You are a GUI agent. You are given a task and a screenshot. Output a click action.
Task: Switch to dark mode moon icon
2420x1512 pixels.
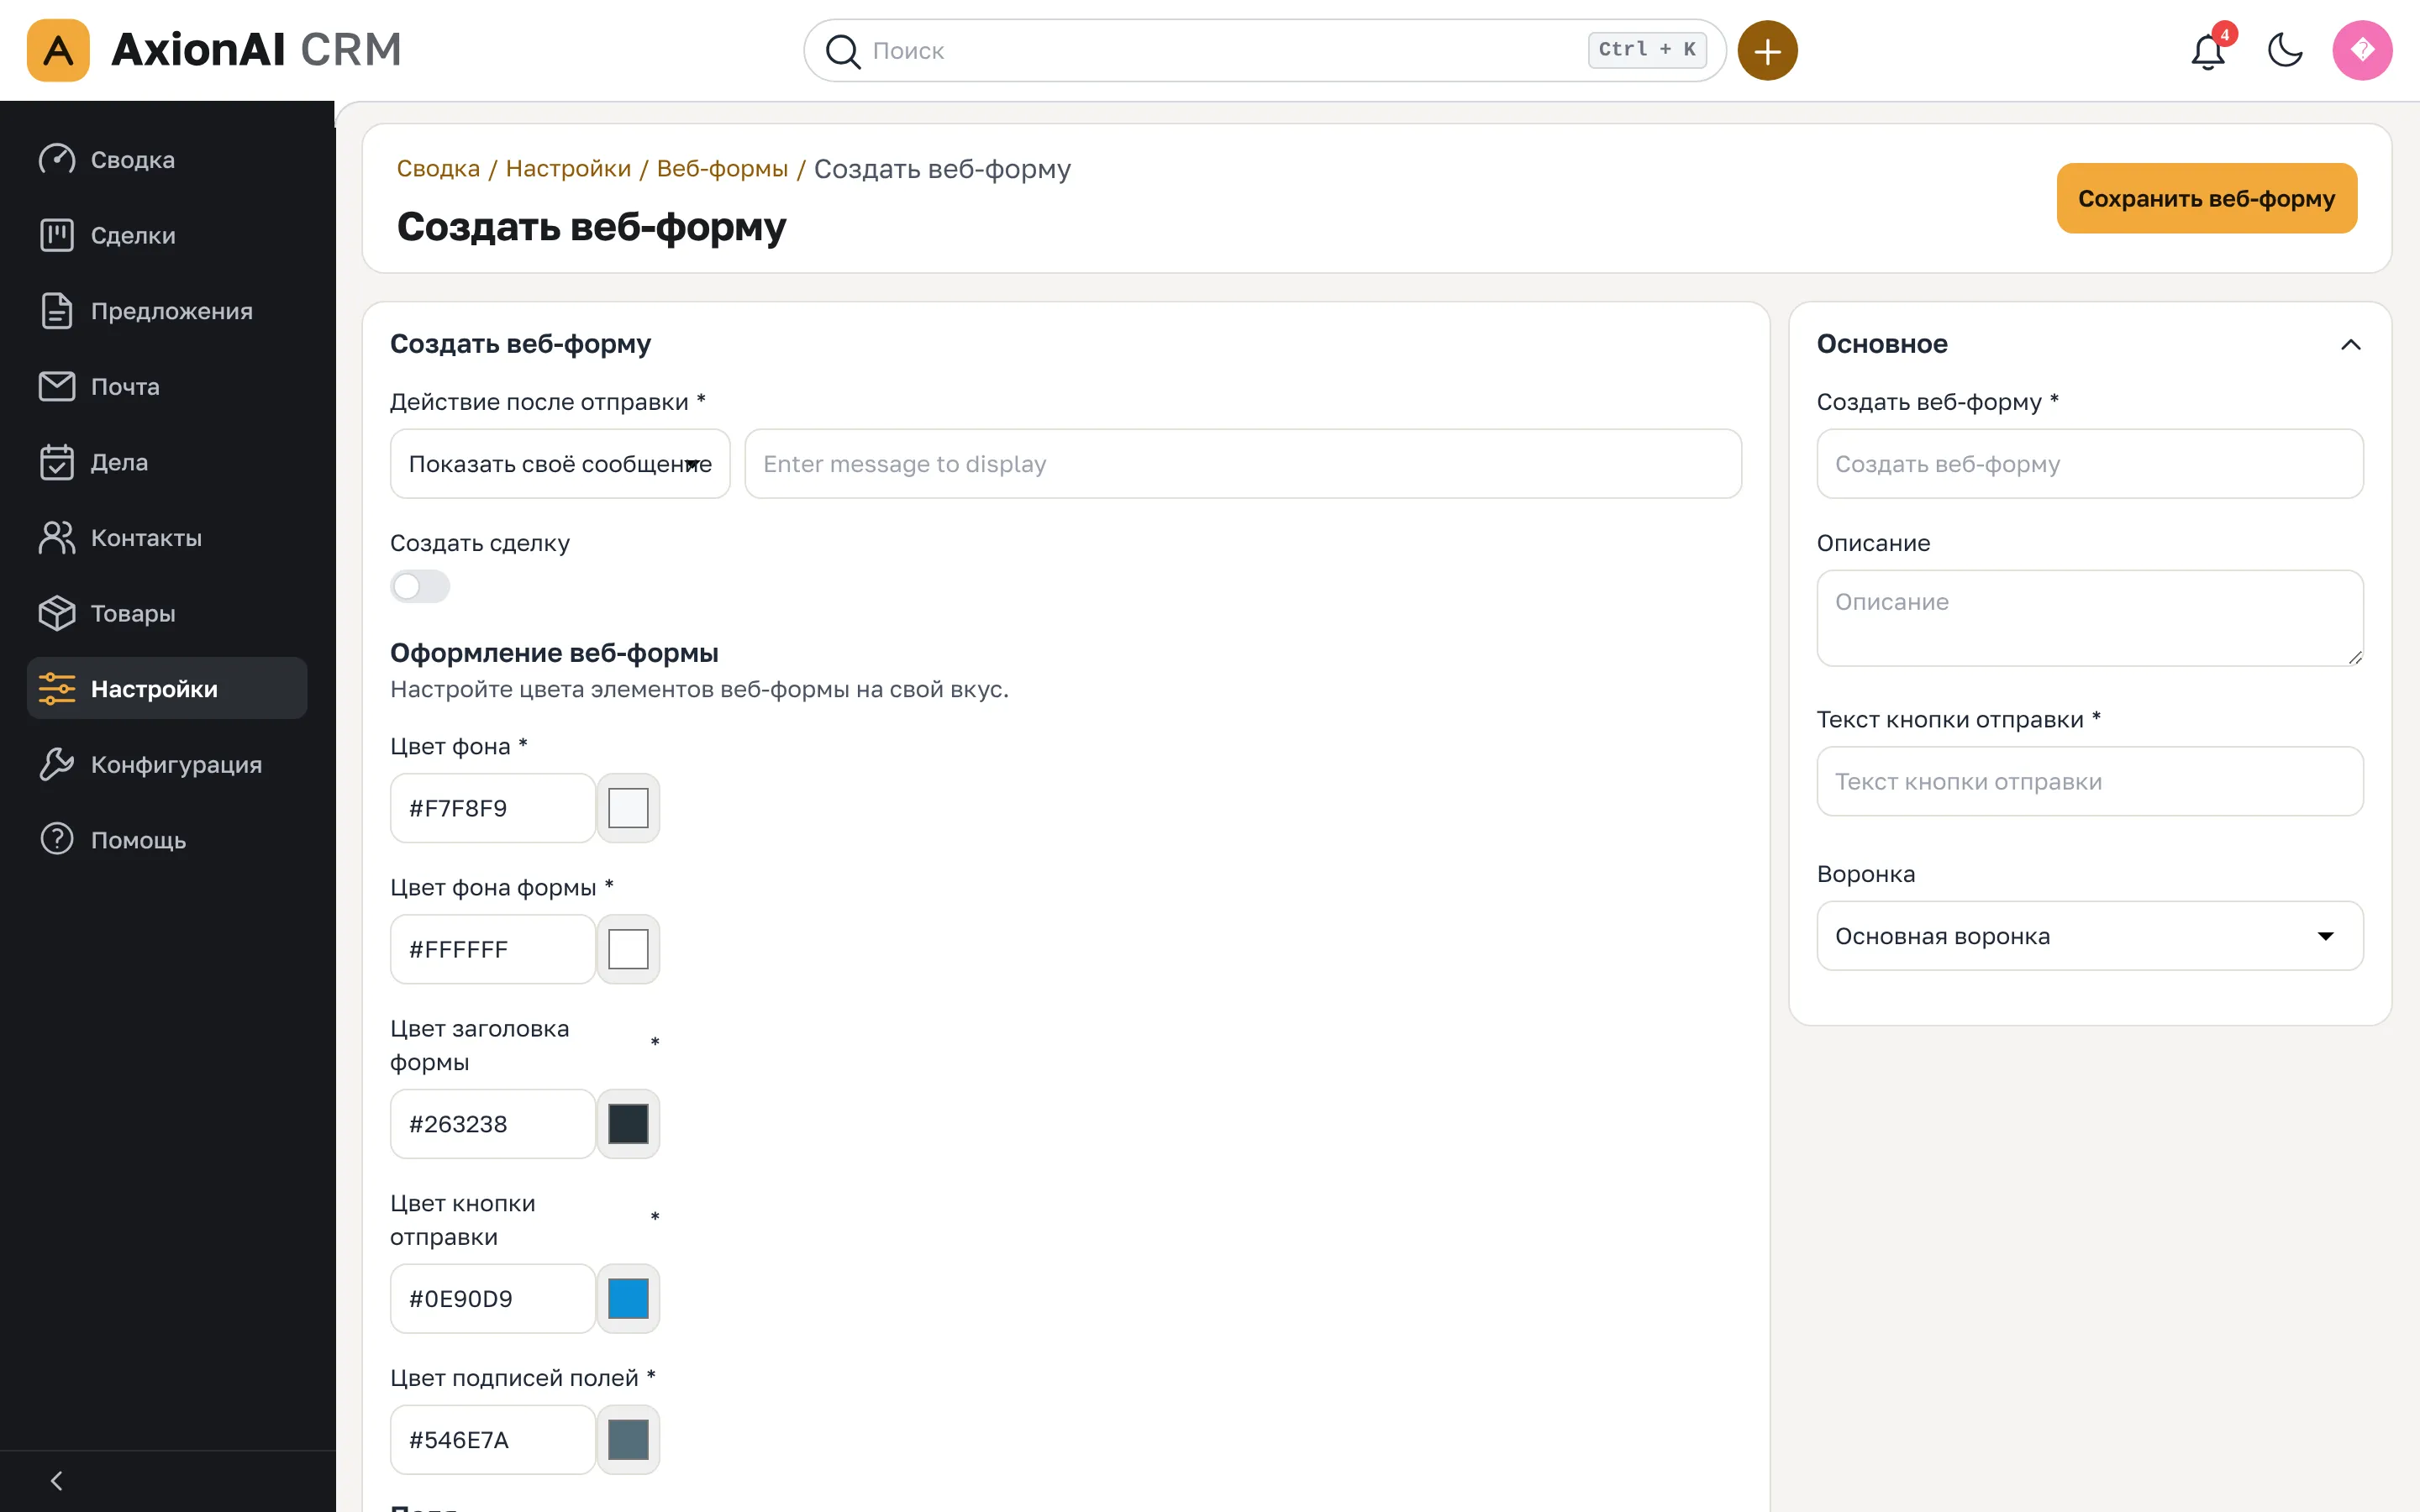2285,50
